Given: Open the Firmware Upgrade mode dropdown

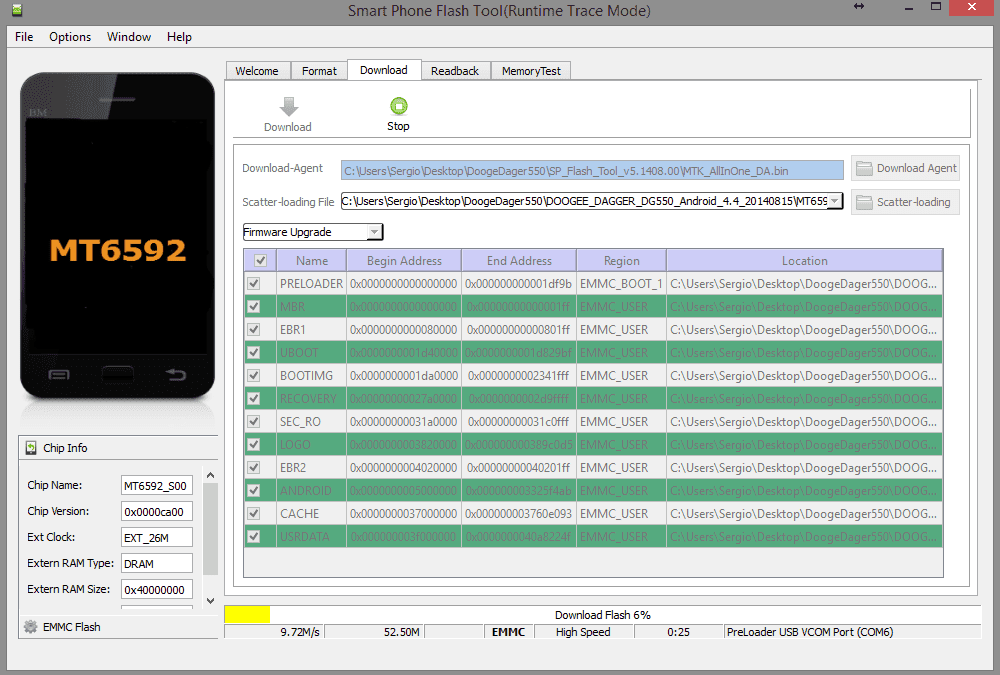Looking at the screenshot, I should point(312,232).
